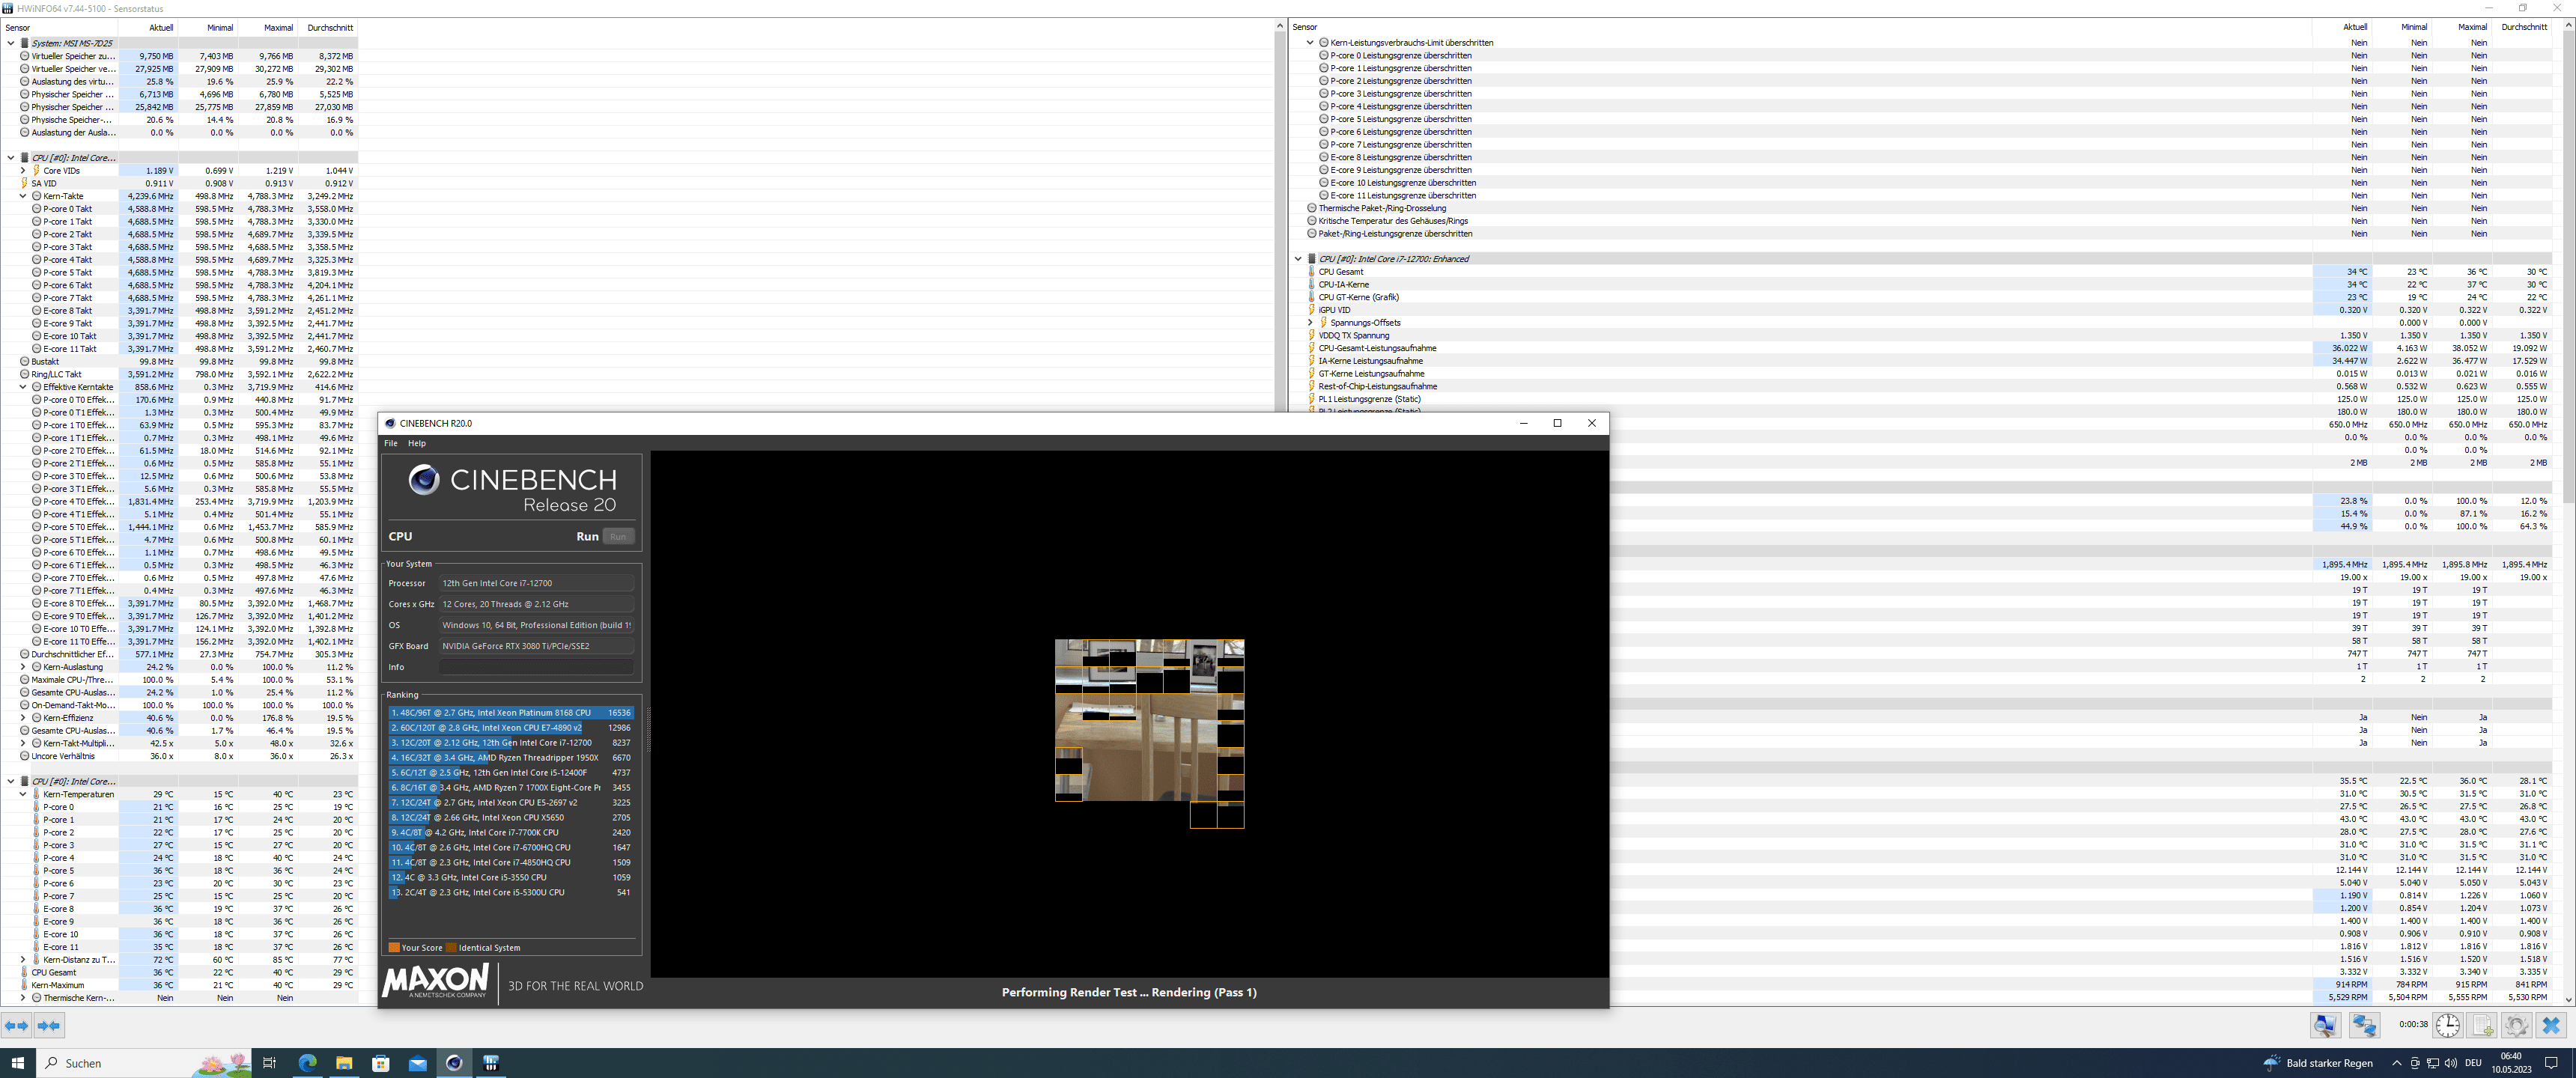Select ranking entry 'Intel Core i5-5300U CPU'
The height and width of the screenshot is (1078, 2576).
tap(511, 893)
